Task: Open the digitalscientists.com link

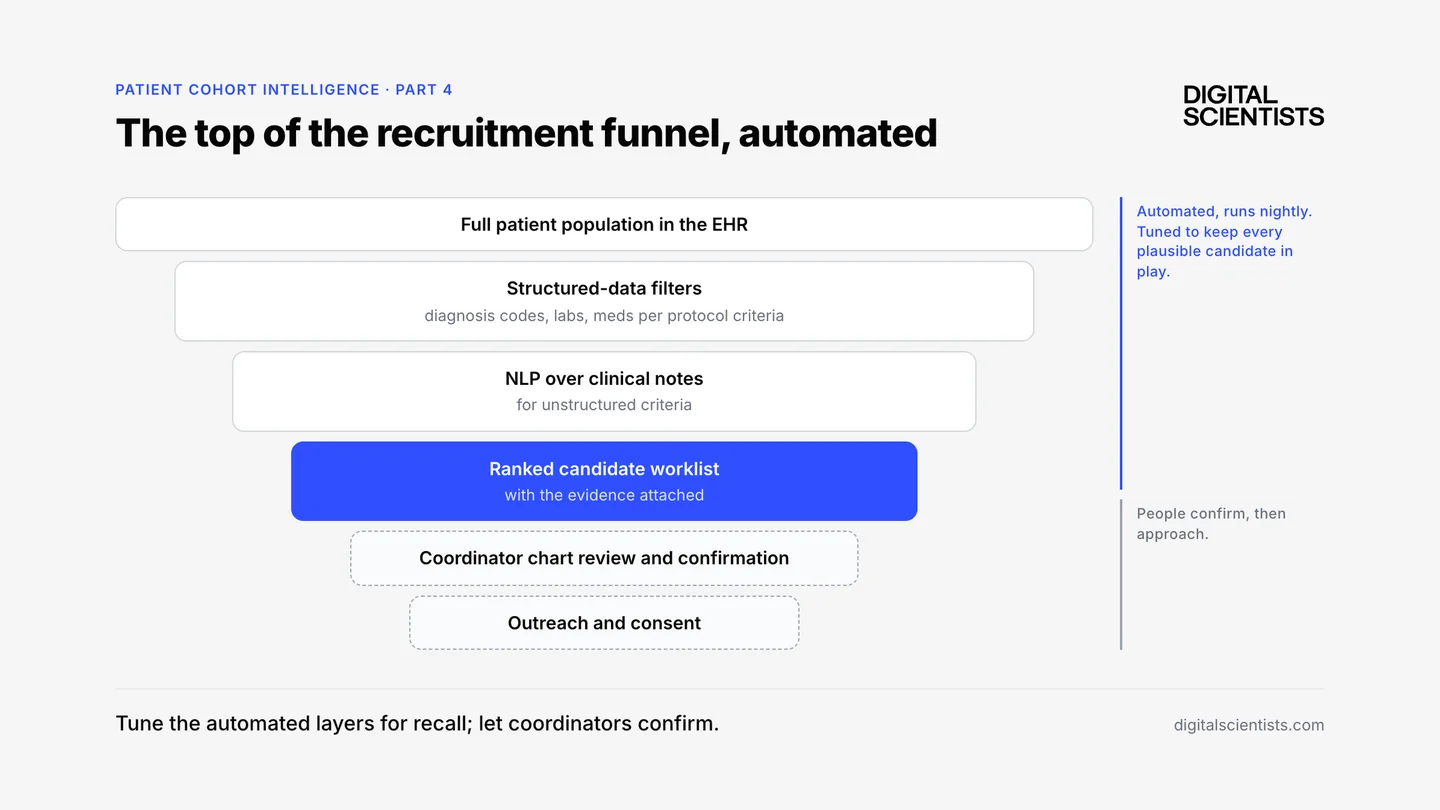Action: click(x=1249, y=725)
